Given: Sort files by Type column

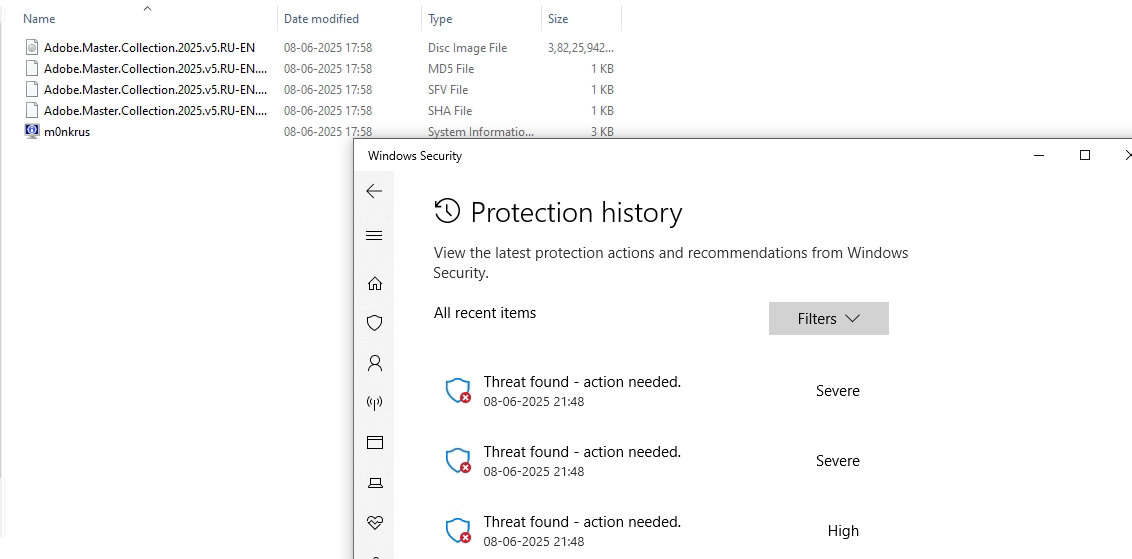Looking at the screenshot, I should (x=482, y=19).
